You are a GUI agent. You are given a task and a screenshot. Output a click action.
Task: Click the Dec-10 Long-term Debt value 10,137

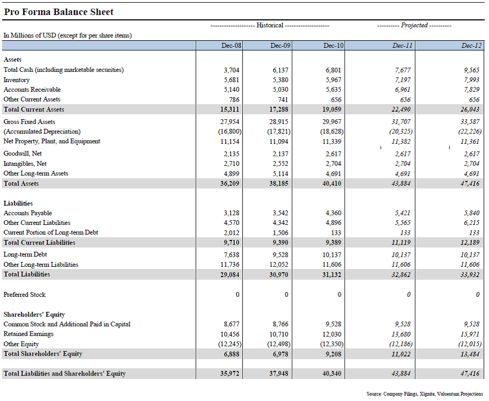(332, 255)
